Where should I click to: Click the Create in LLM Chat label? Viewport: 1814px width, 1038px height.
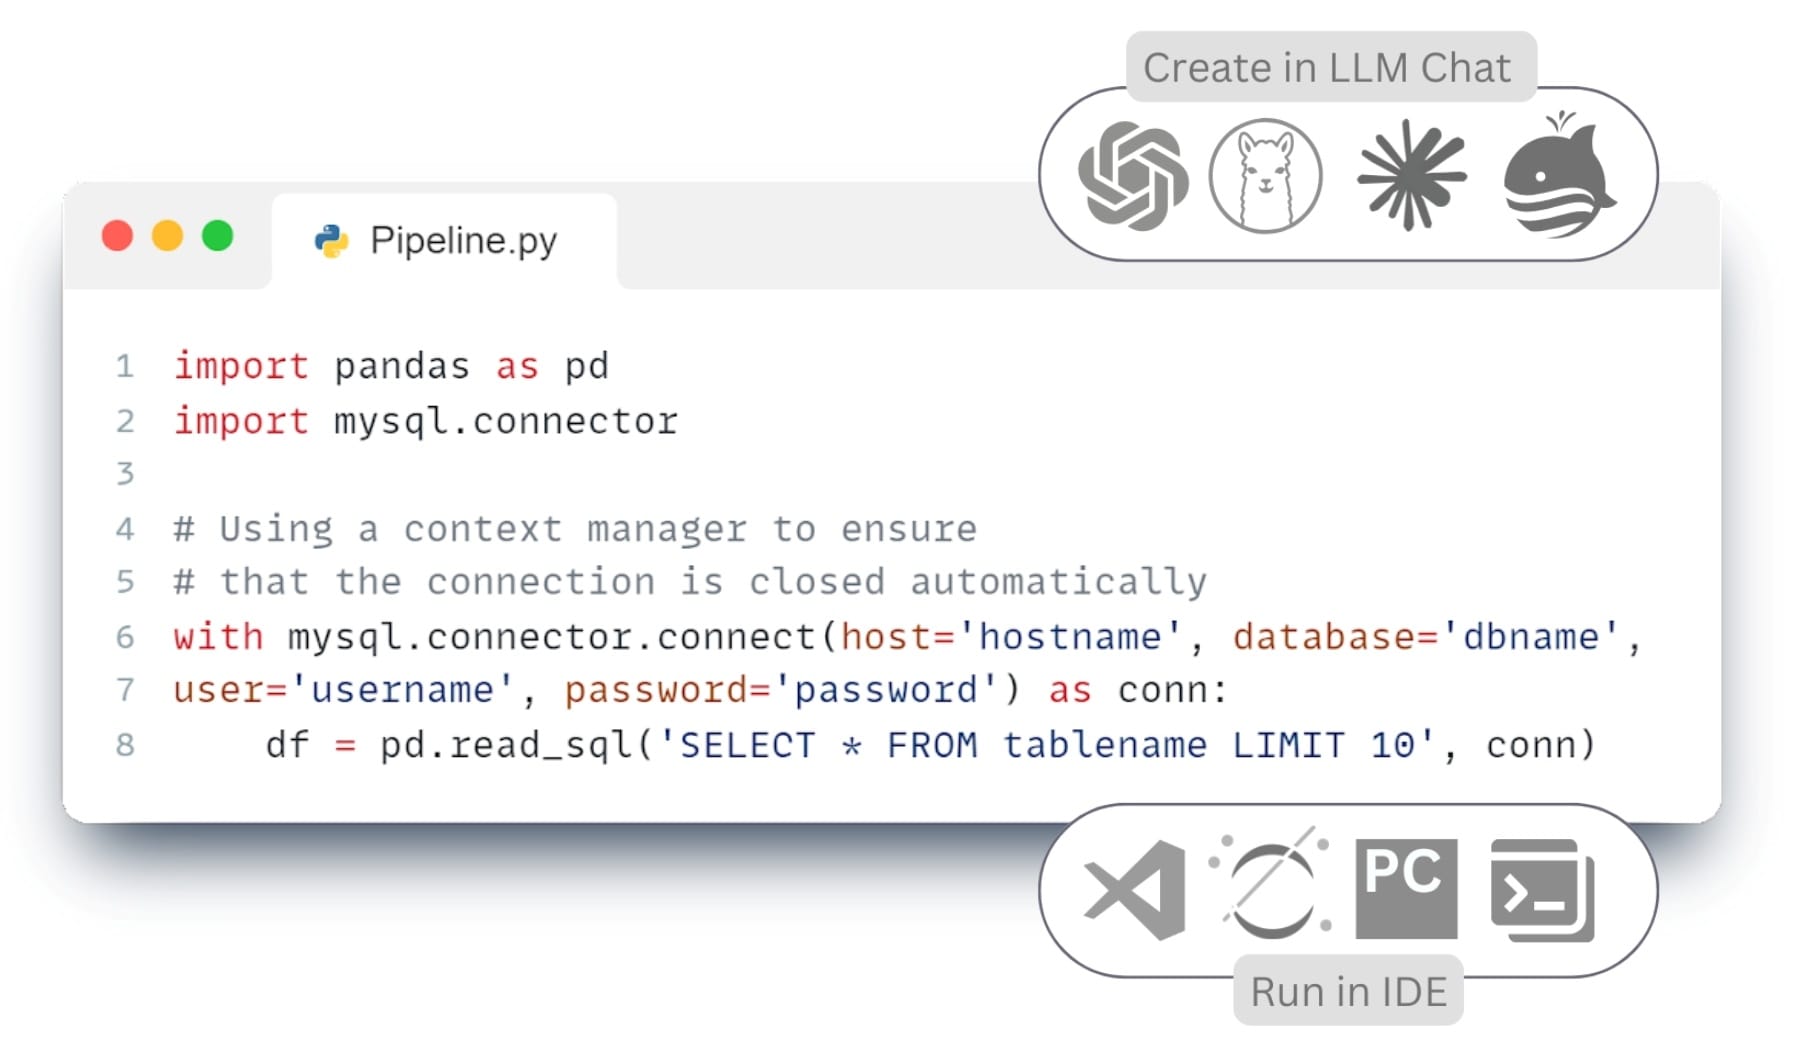pyautogui.click(x=1329, y=68)
